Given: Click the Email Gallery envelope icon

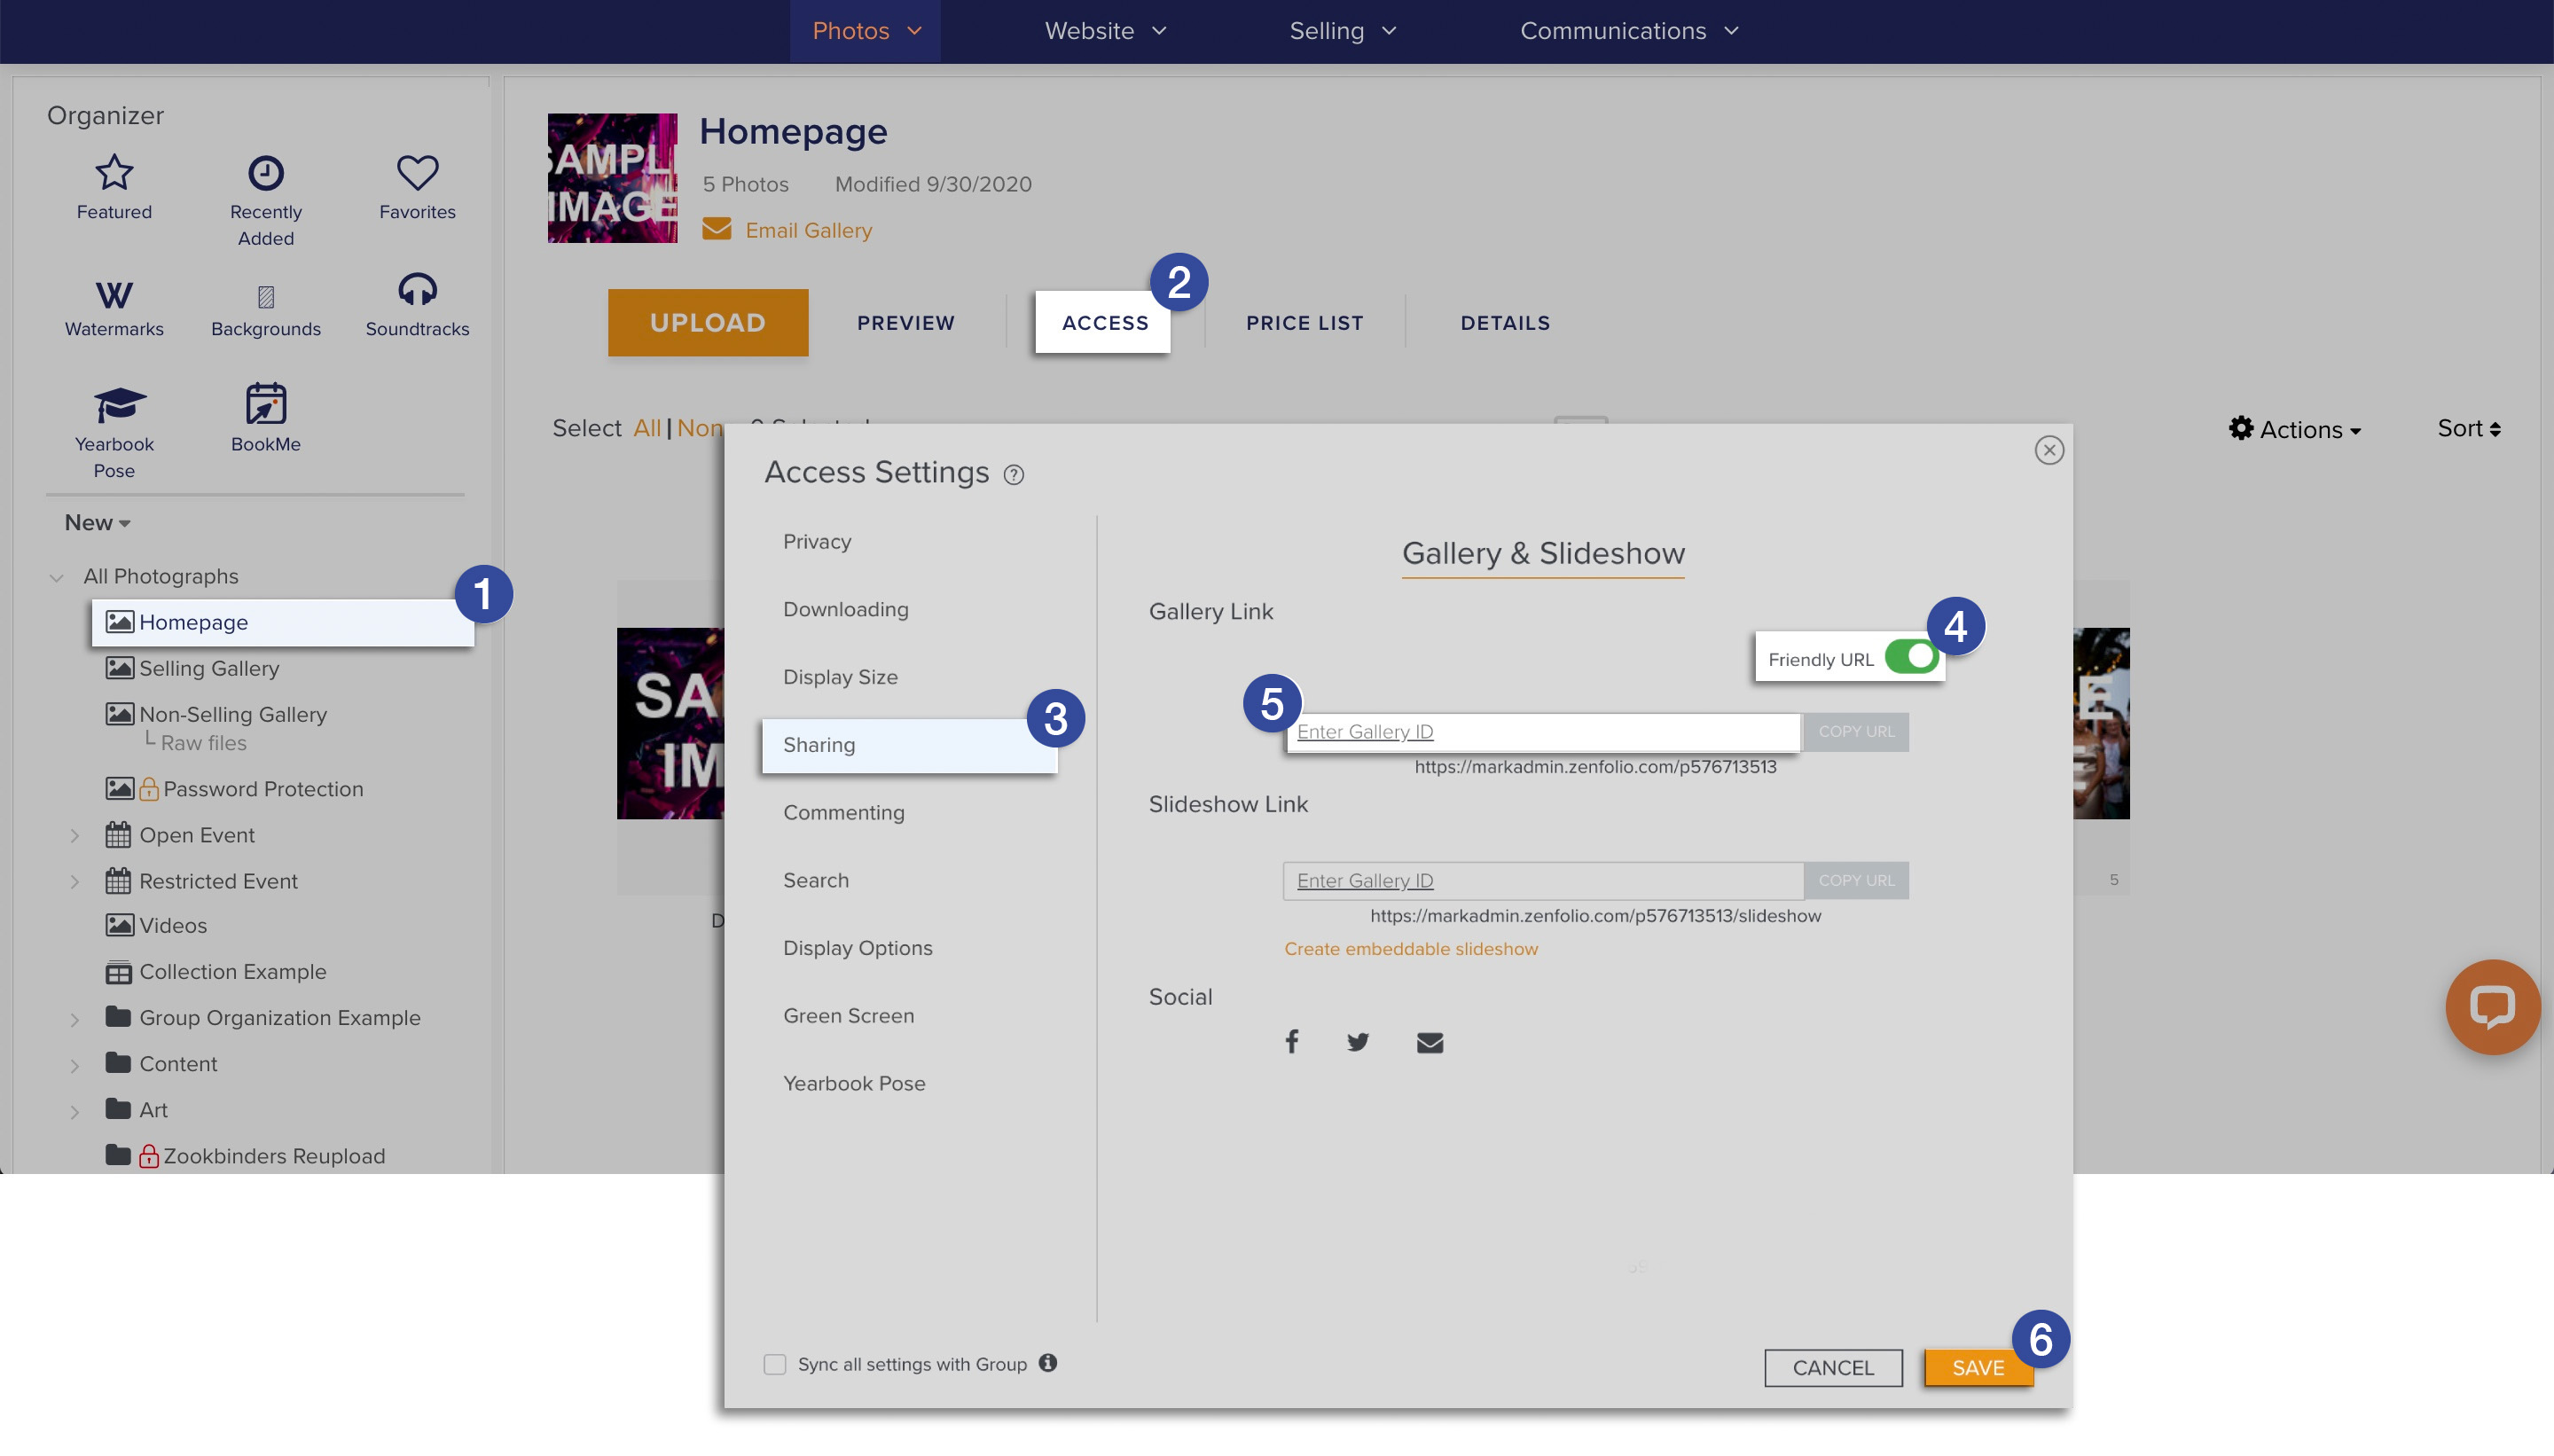Looking at the screenshot, I should click(x=716, y=229).
